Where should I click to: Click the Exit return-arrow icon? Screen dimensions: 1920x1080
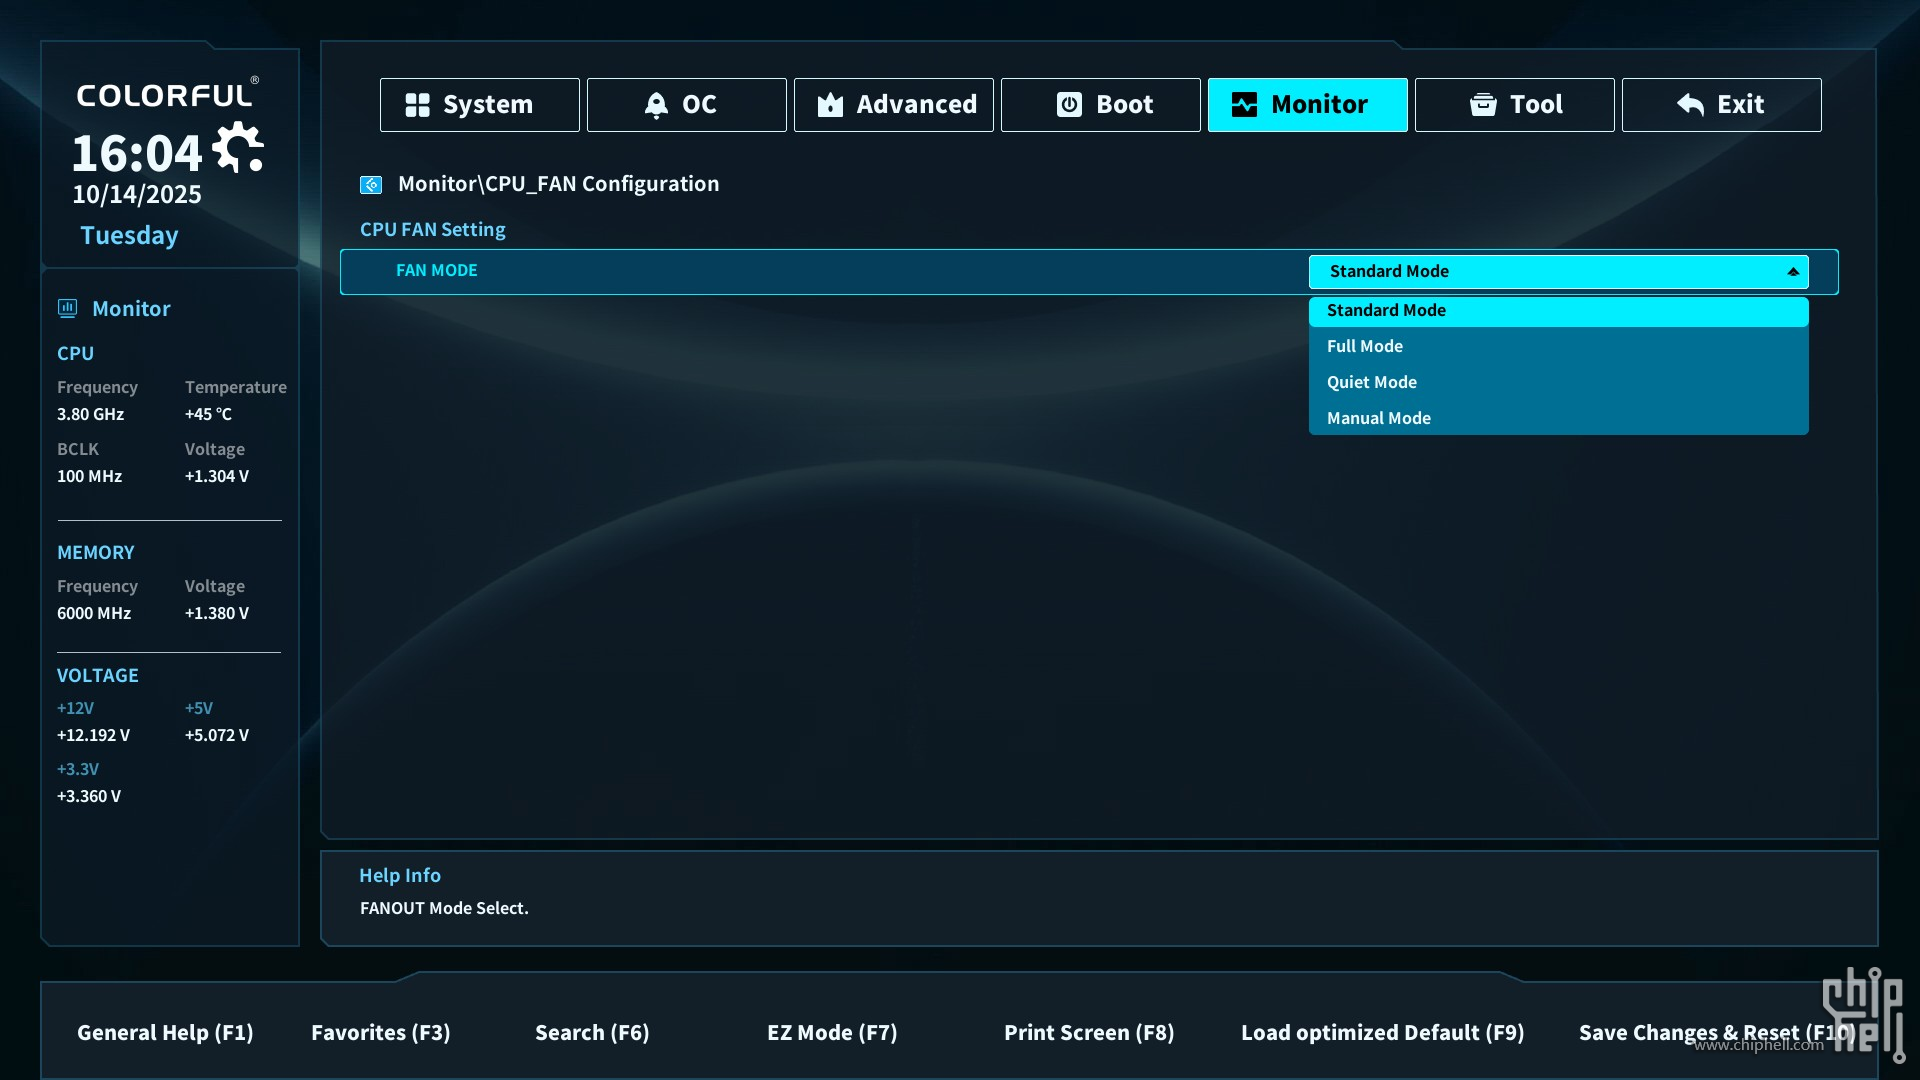point(1690,105)
